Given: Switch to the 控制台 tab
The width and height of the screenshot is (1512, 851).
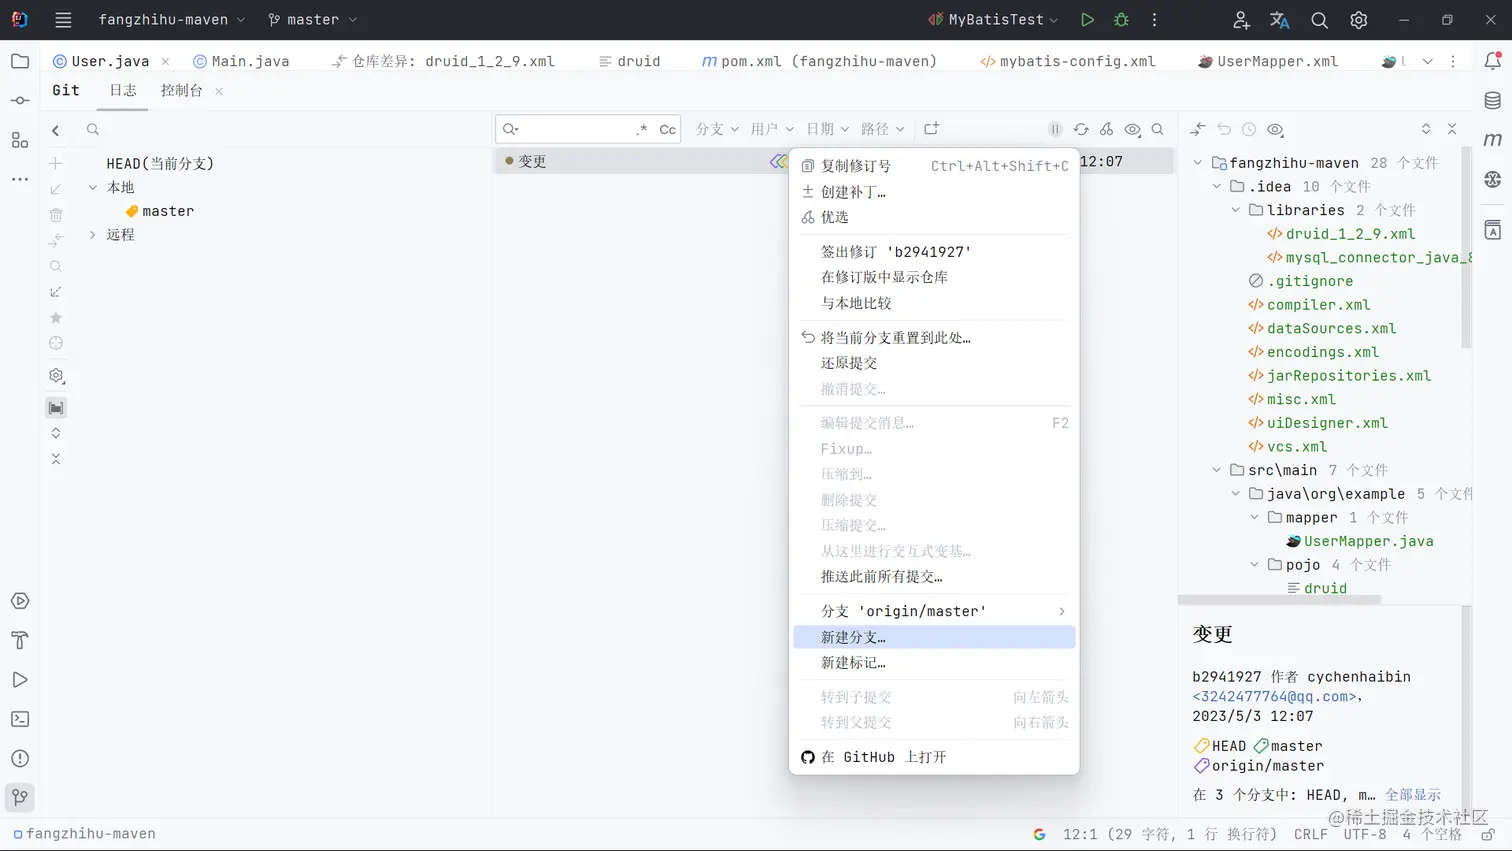Looking at the screenshot, I should click(x=182, y=90).
